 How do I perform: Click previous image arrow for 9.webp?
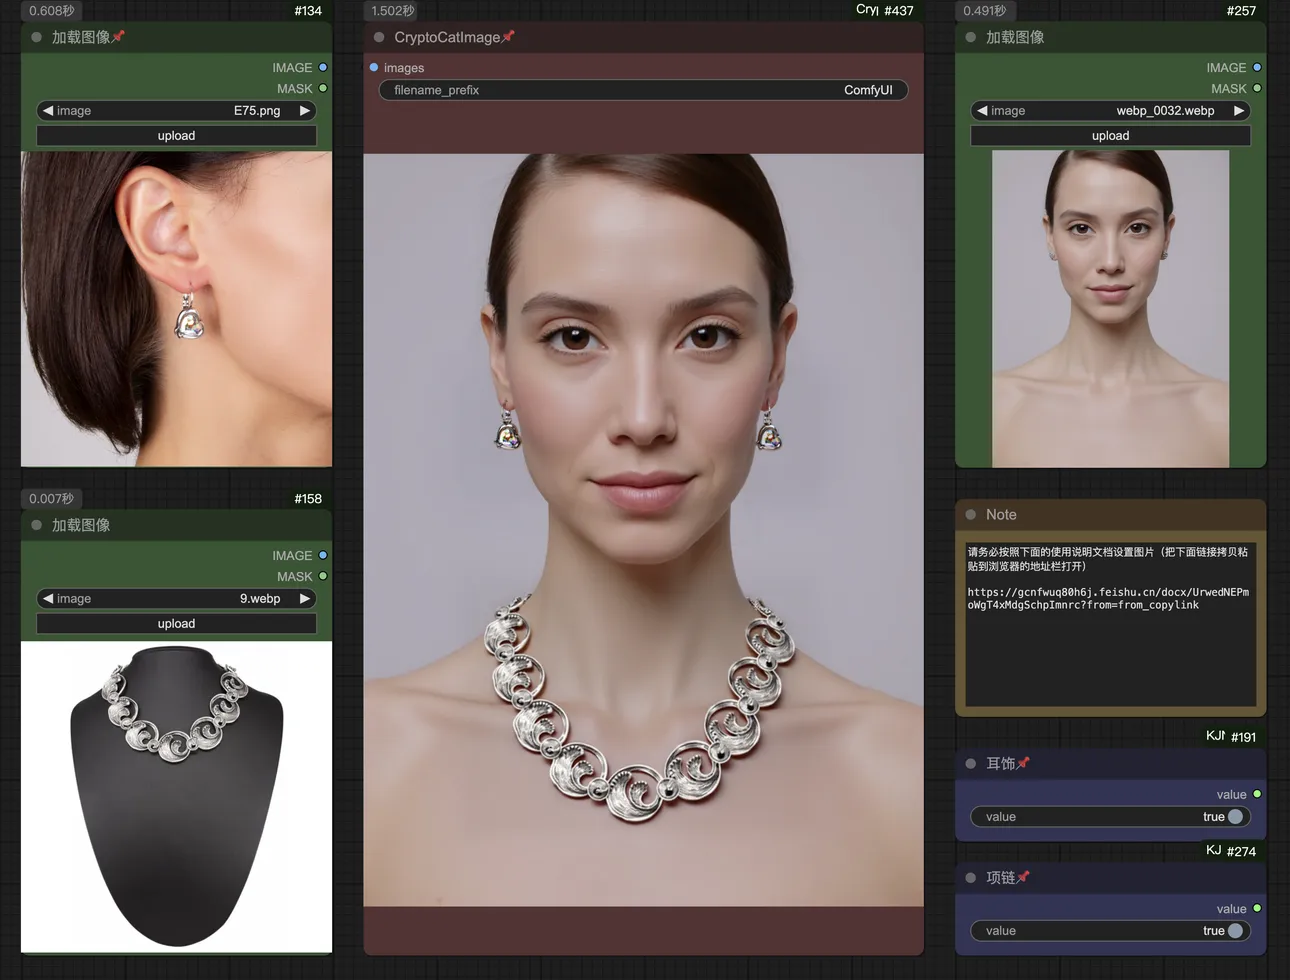[47, 599]
